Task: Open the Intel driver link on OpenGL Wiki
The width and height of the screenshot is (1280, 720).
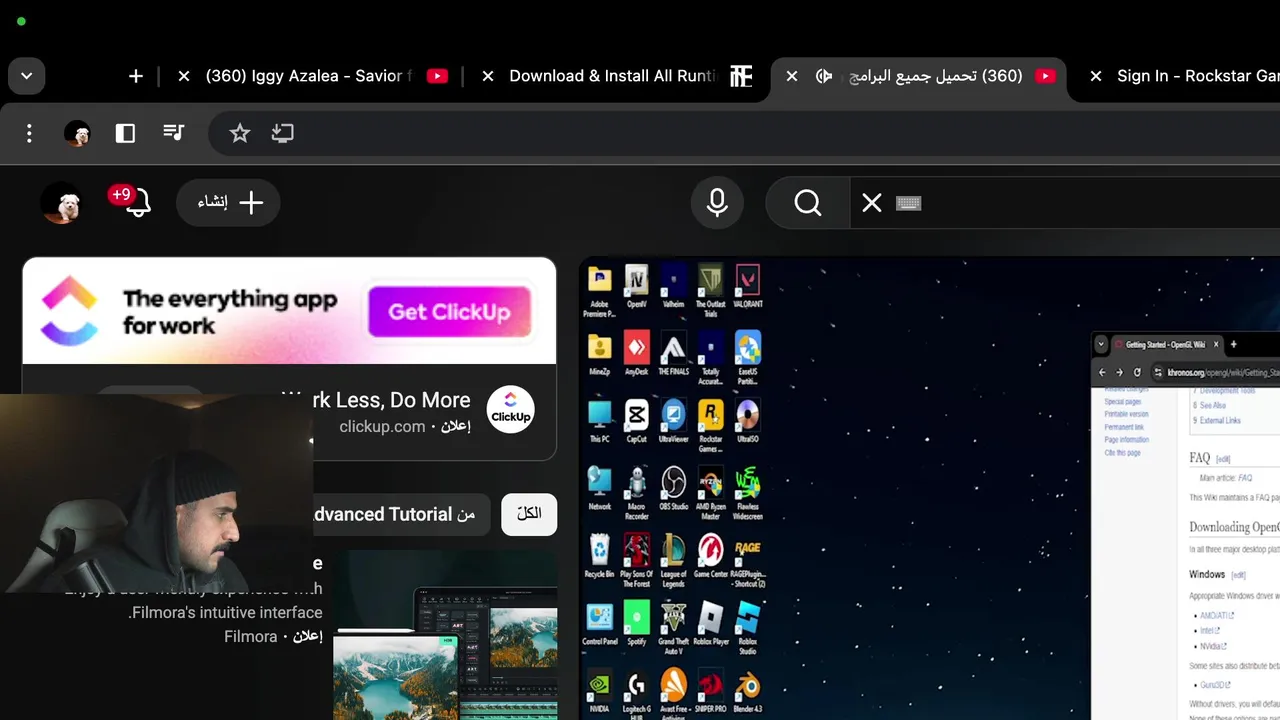Action: tap(1209, 631)
